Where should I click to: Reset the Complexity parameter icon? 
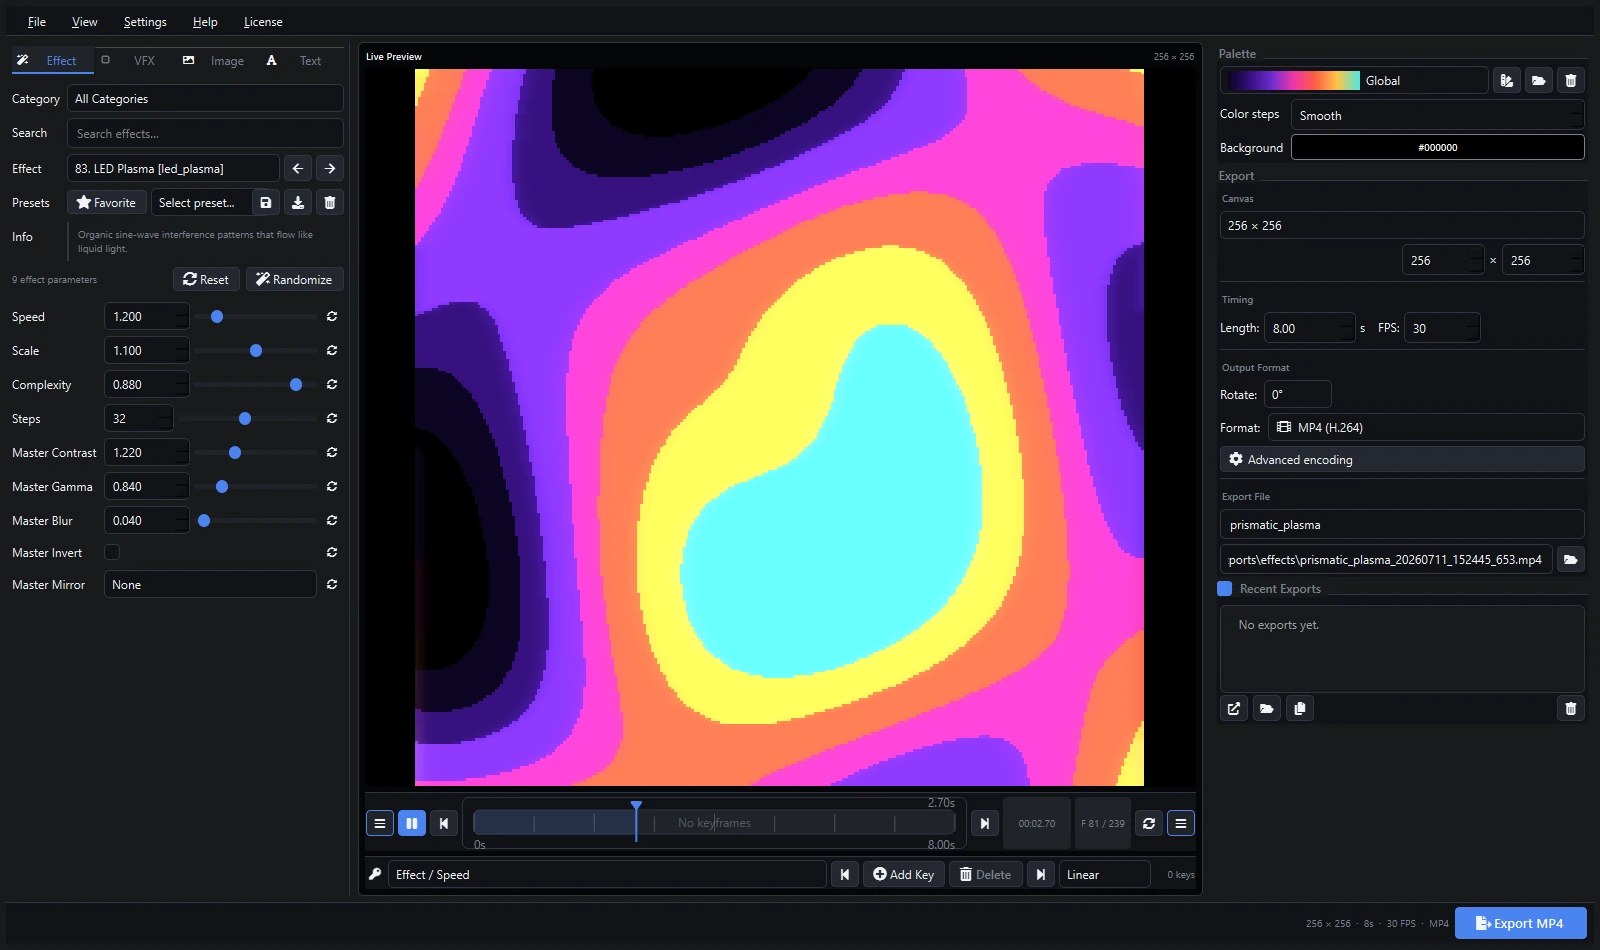pos(332,384)
